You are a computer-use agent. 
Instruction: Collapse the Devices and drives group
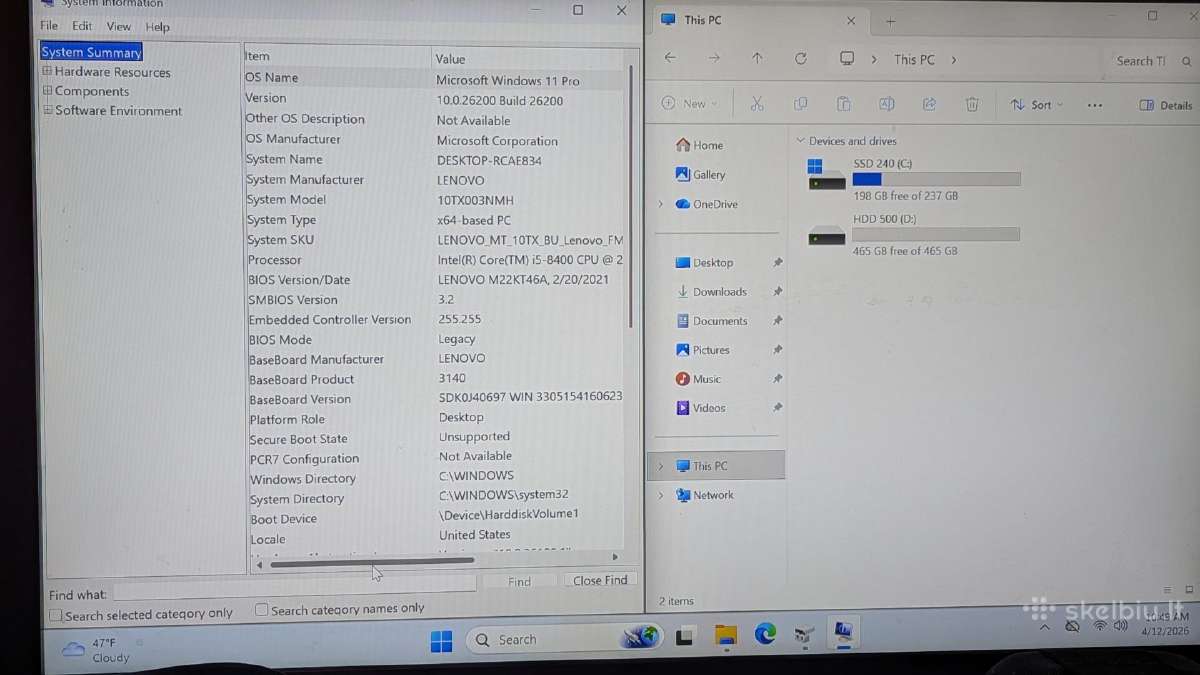[x=800, y=141]
